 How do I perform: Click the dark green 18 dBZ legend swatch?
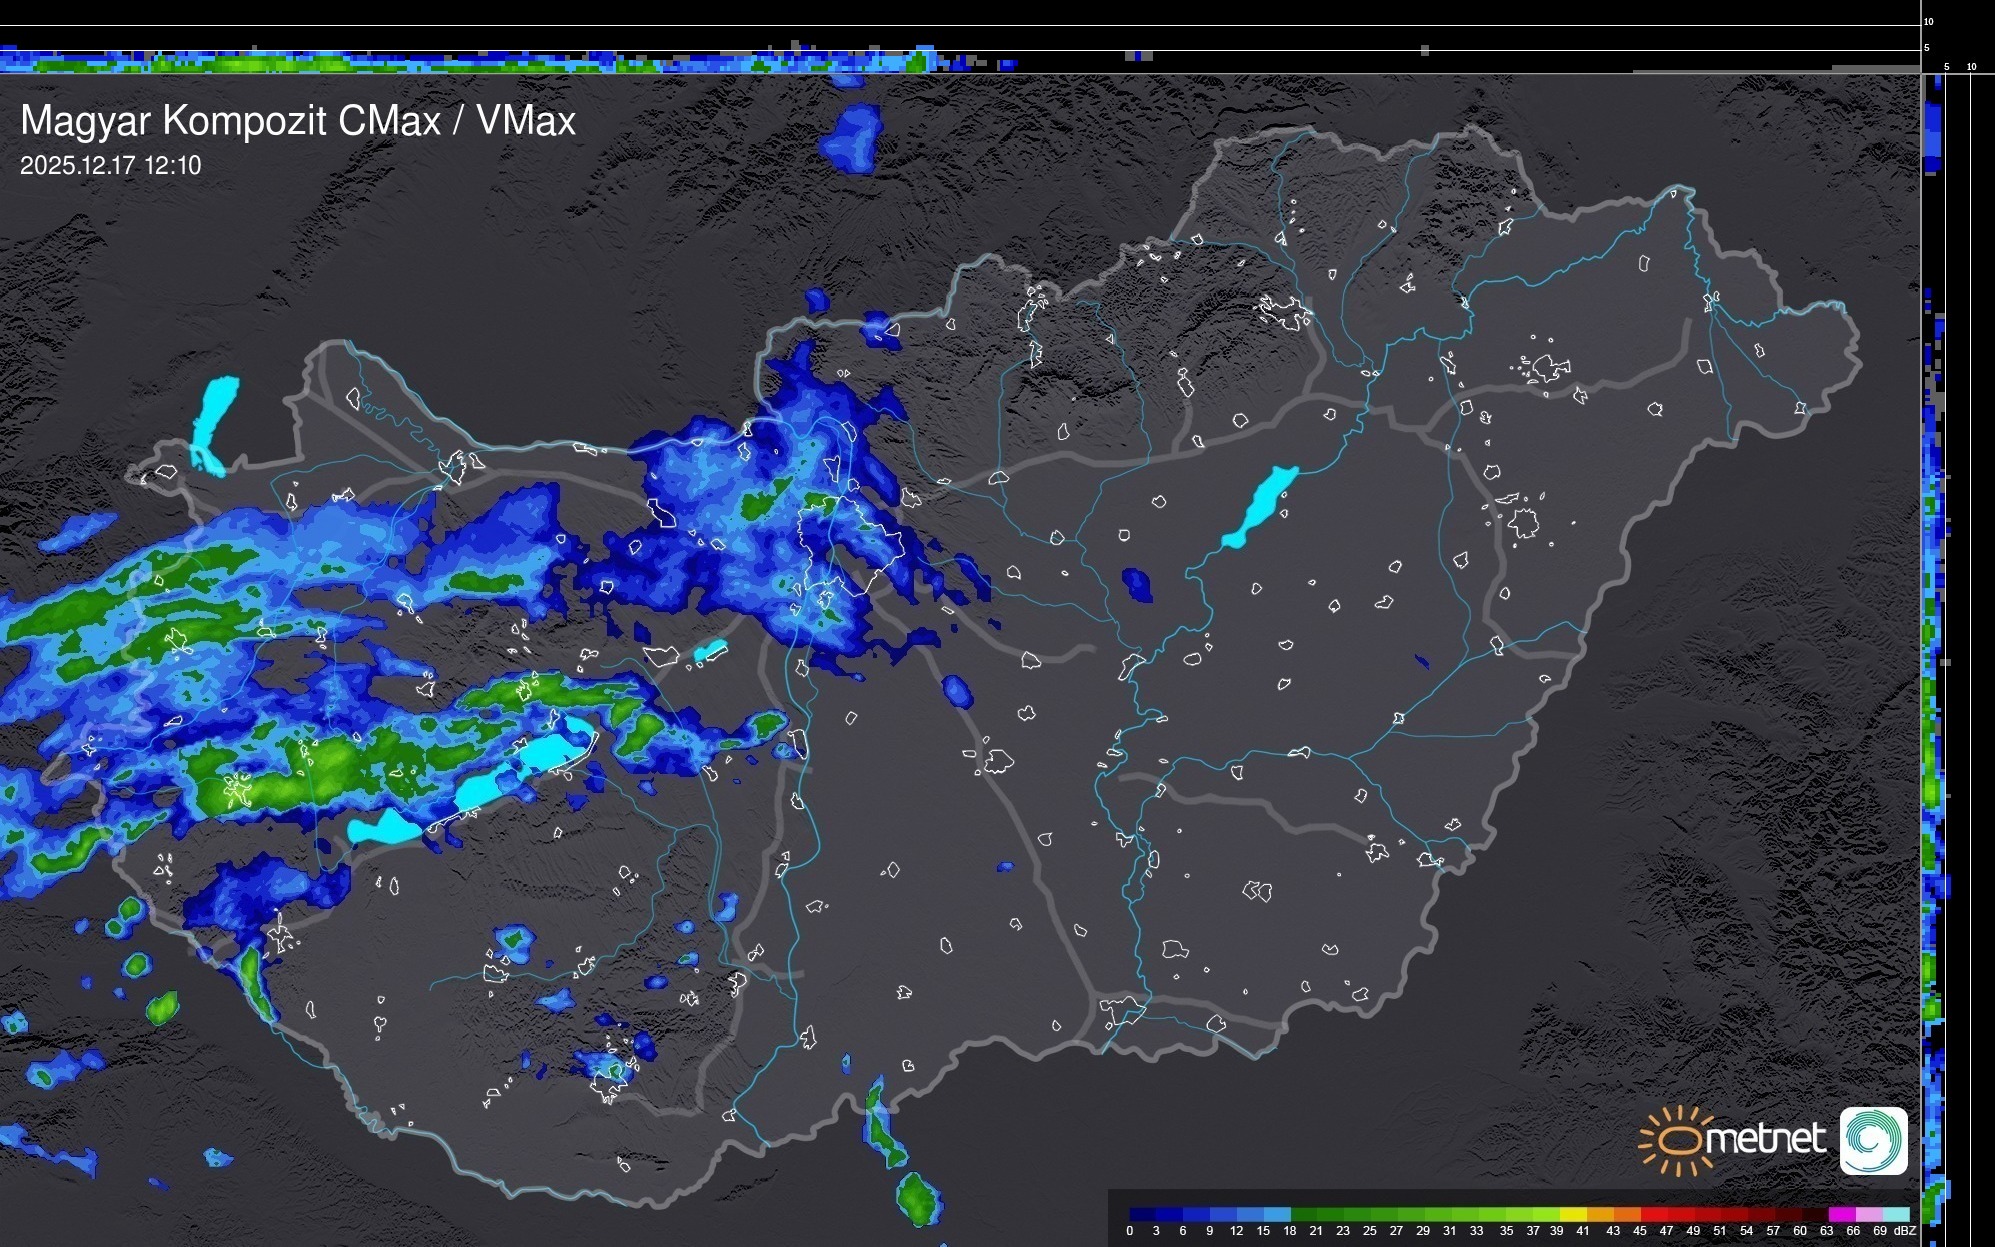(x=1304, y=1215)
